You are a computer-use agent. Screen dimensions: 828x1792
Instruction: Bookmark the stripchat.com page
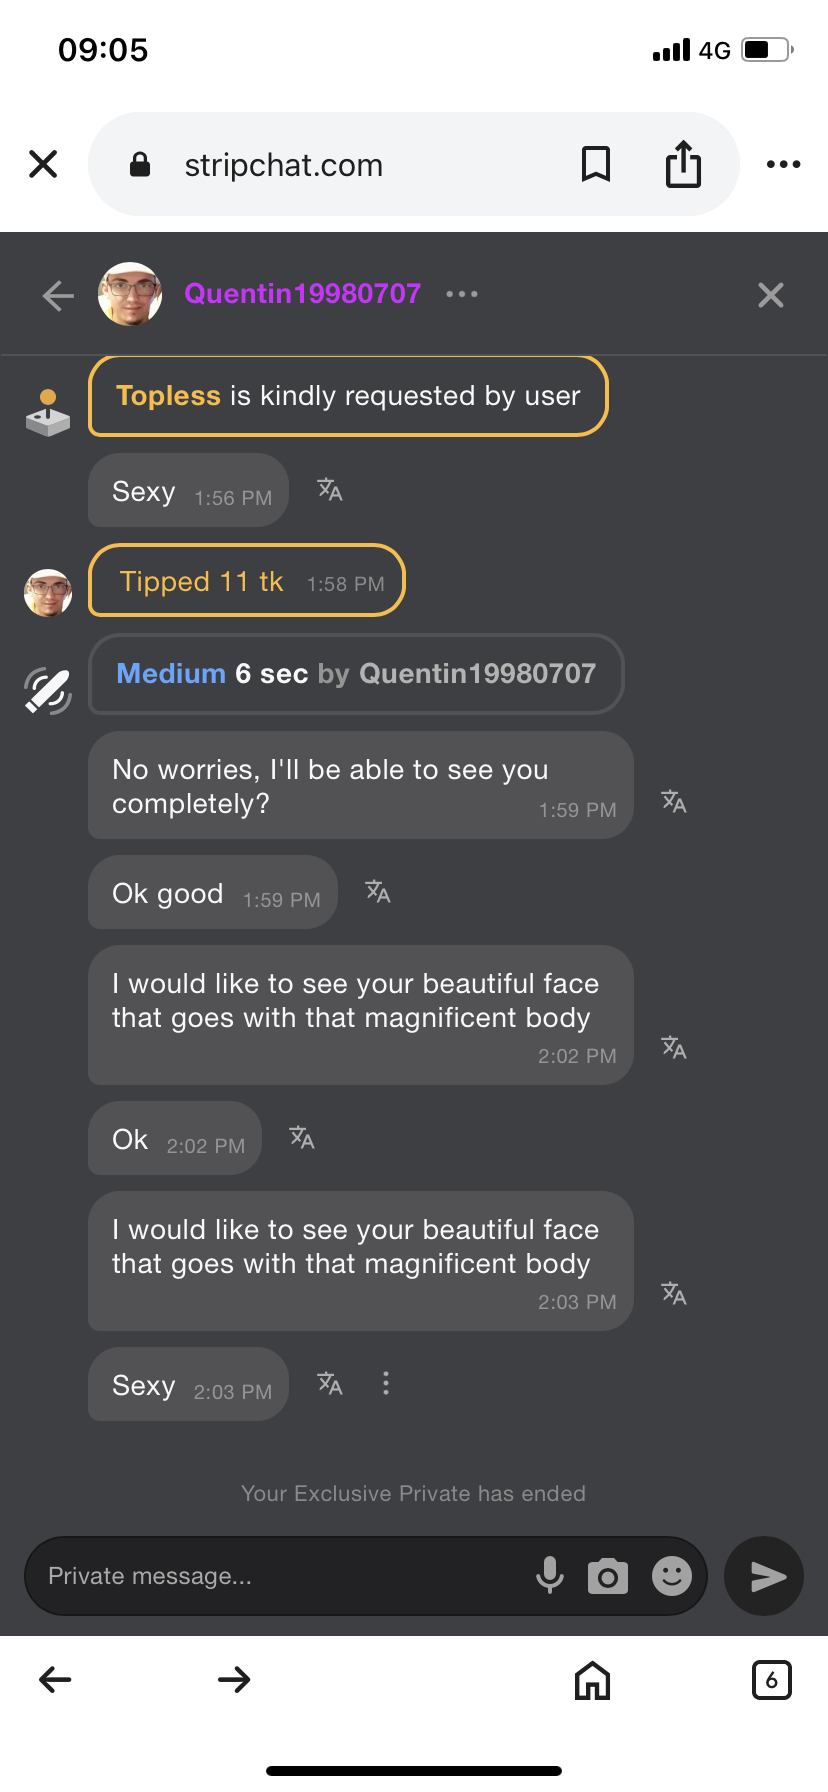point(596,164)
